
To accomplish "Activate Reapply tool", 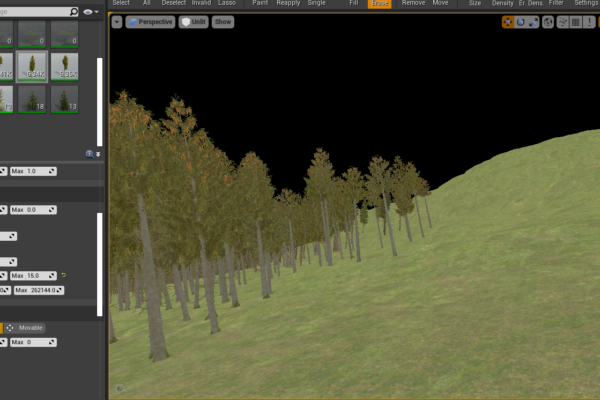I will tap(289, 3).
